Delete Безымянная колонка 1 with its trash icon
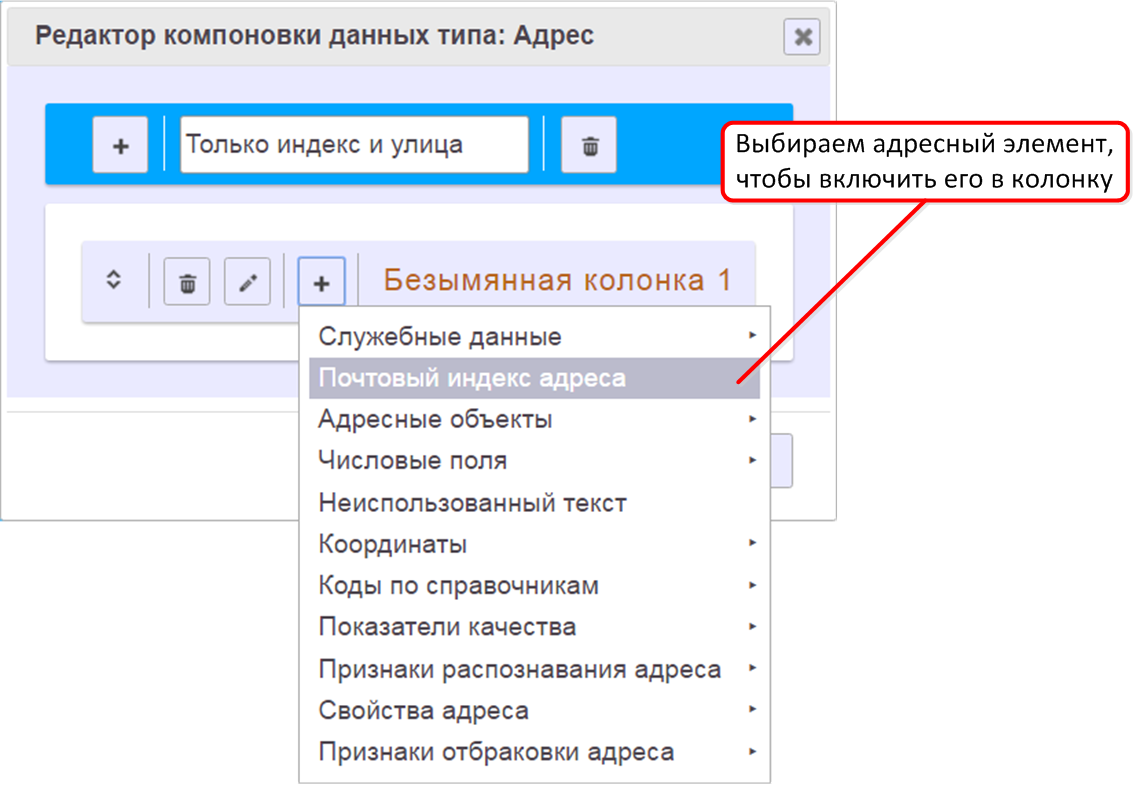Screen dimensions: 1133x785 187,283
